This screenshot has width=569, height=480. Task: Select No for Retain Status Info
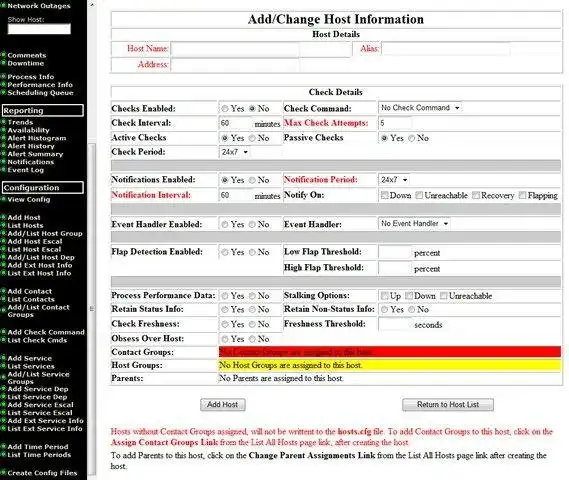tap(252, 309)
